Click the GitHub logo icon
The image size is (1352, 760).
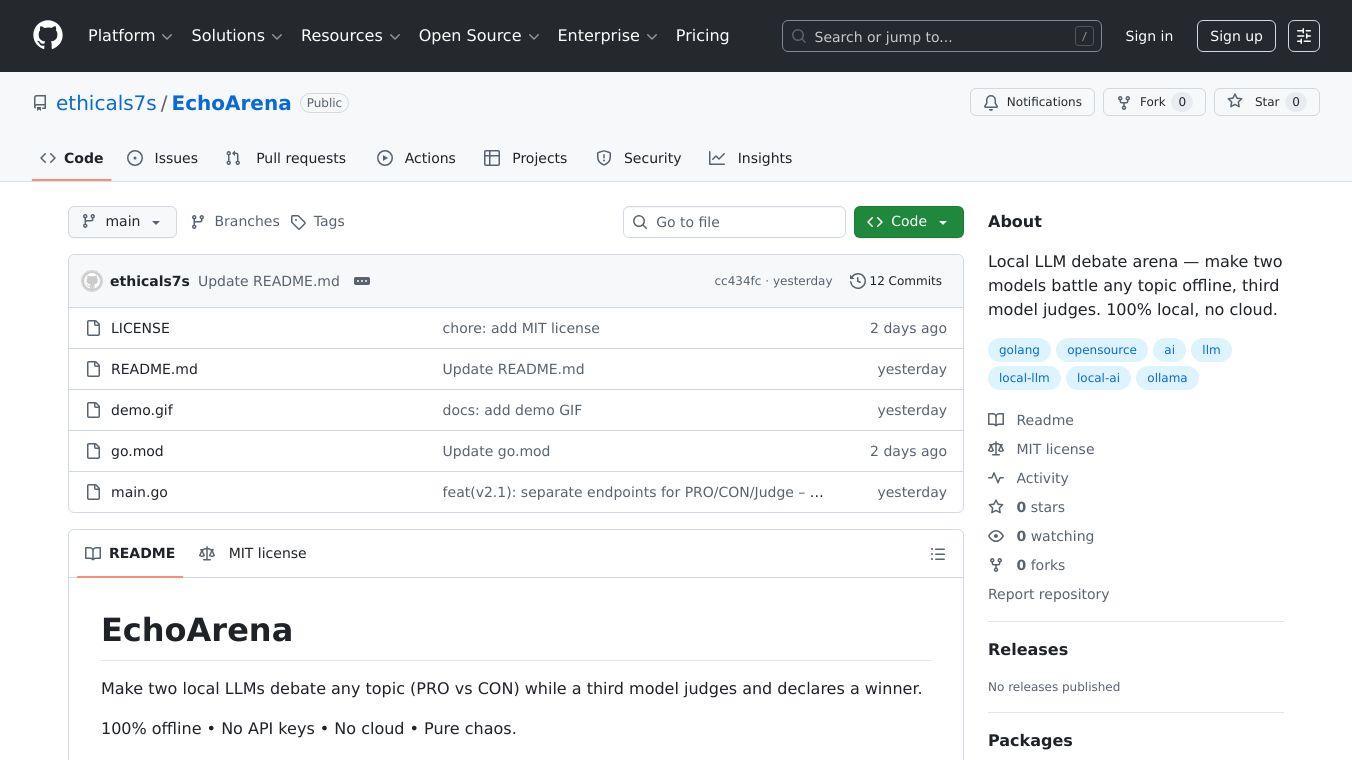(48, 36)
